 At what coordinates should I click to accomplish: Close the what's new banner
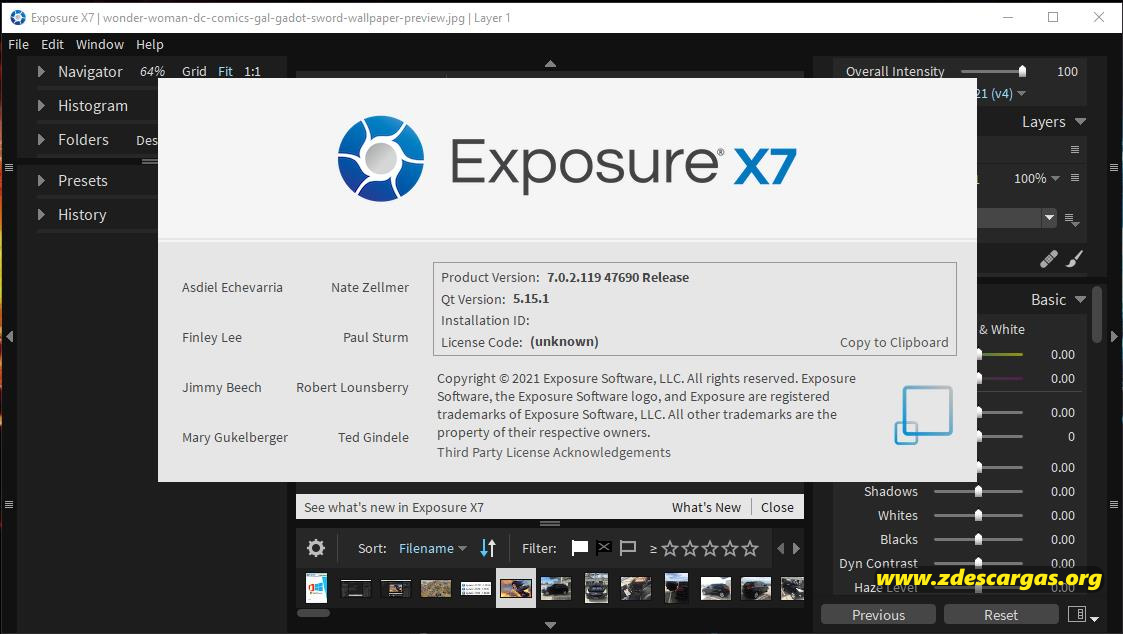[x=777, y=507]
